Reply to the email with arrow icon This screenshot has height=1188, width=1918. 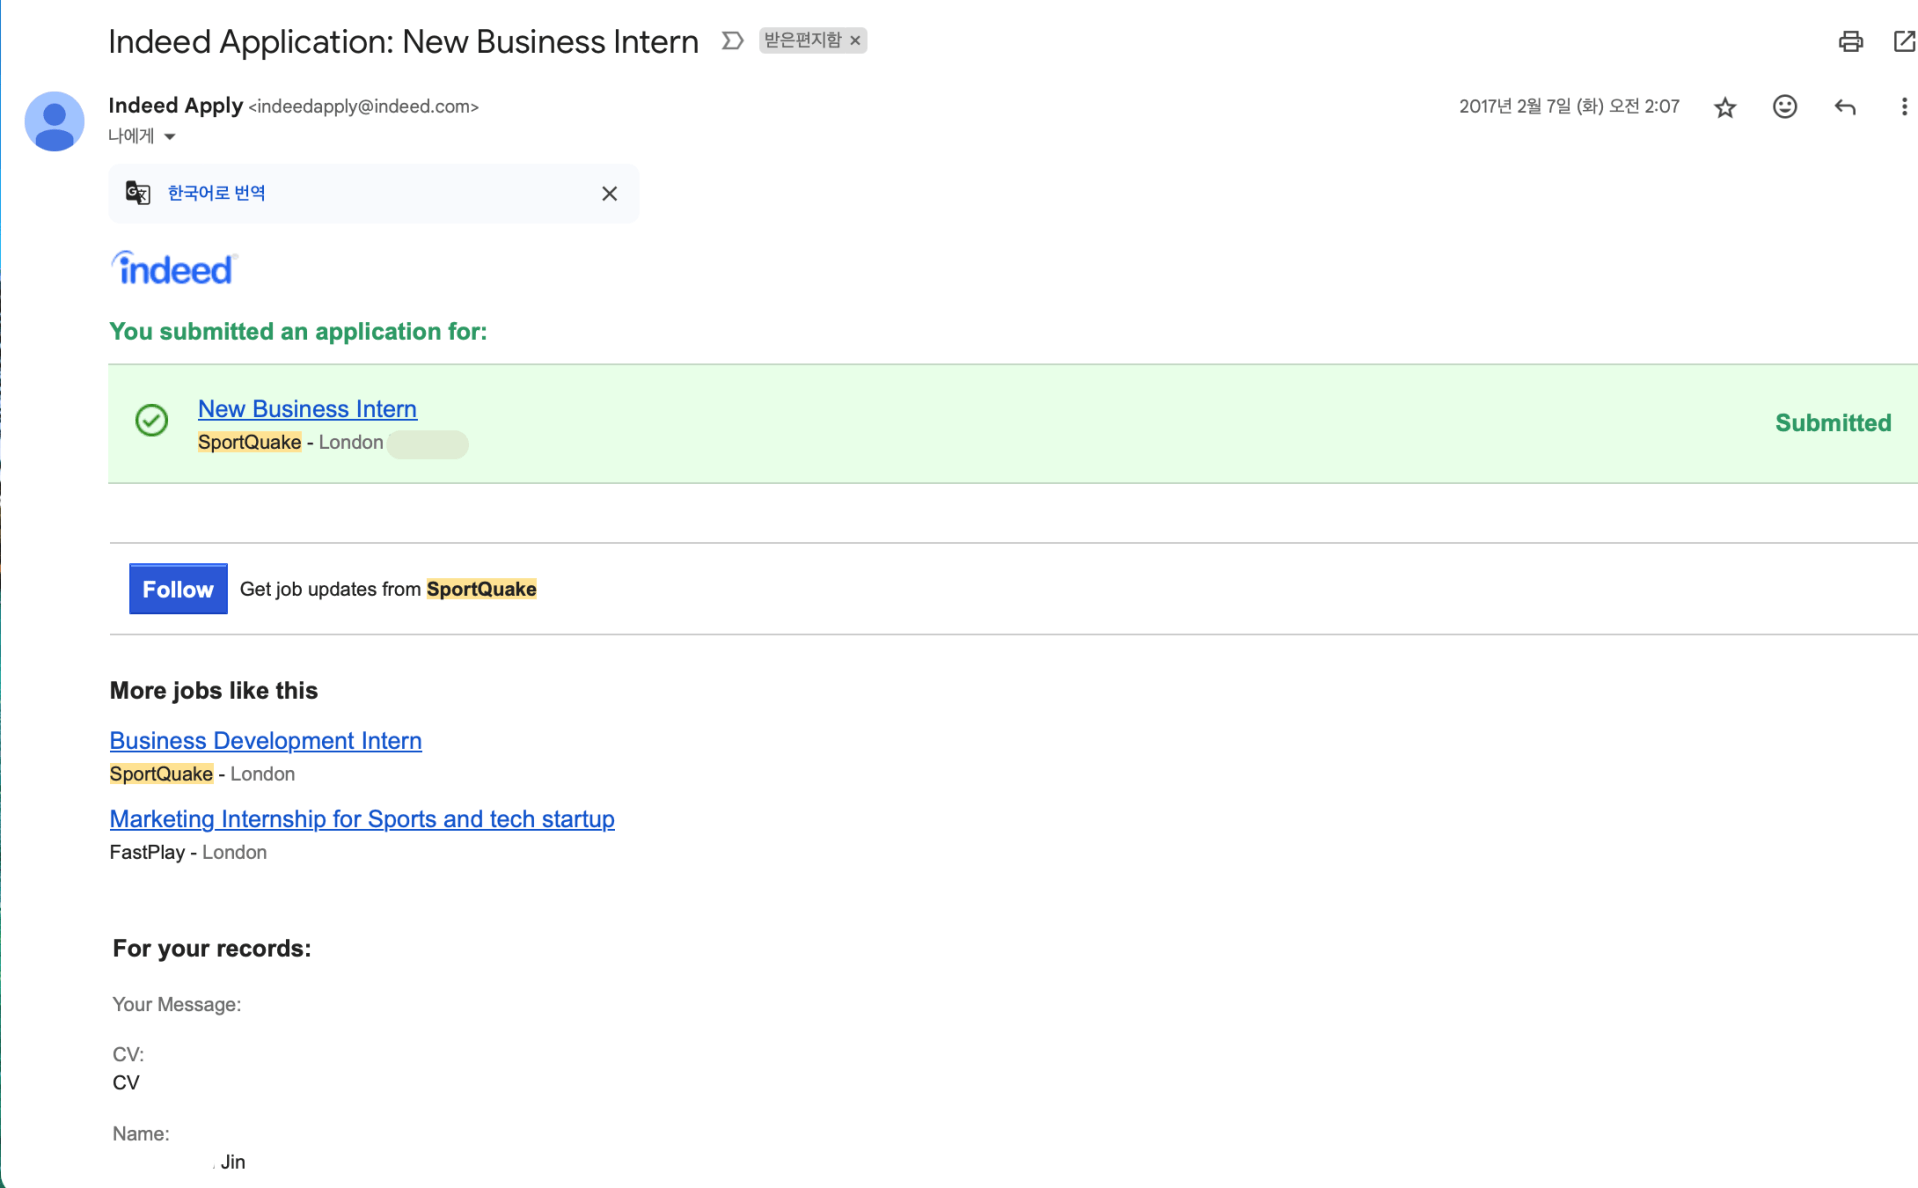tap(1844, 107)
